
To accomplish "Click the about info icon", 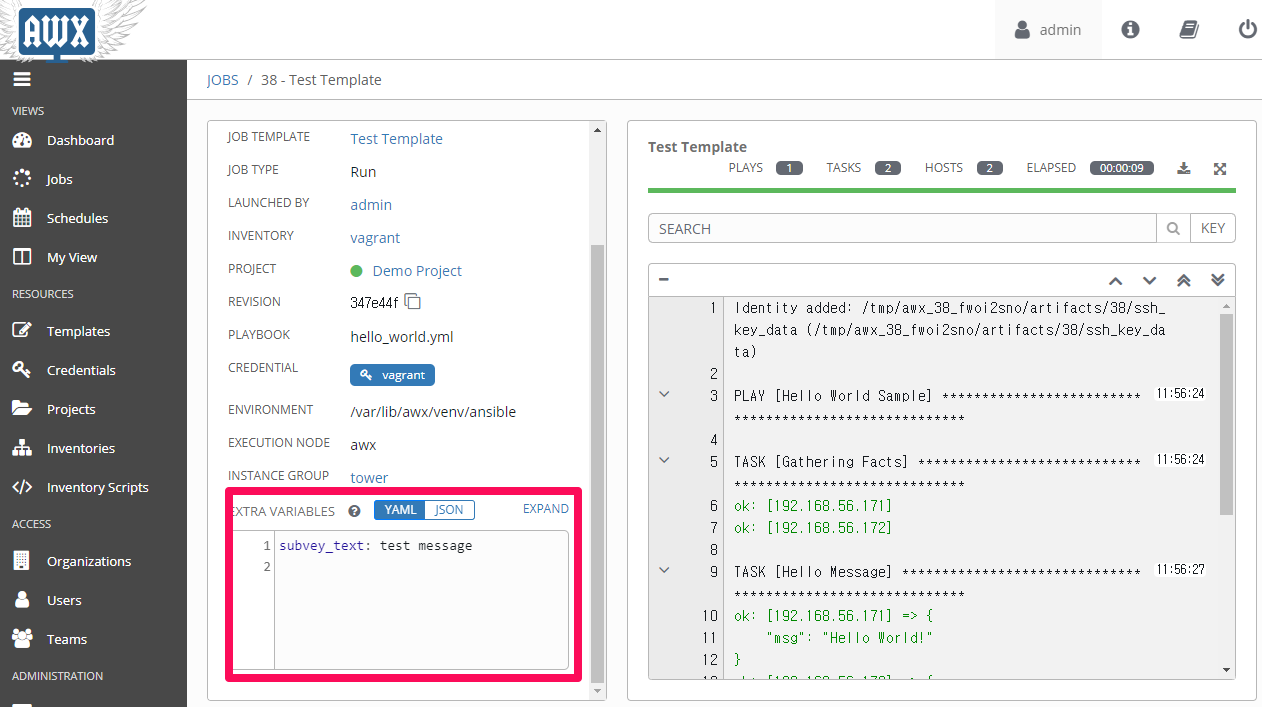I will 1130,29.
